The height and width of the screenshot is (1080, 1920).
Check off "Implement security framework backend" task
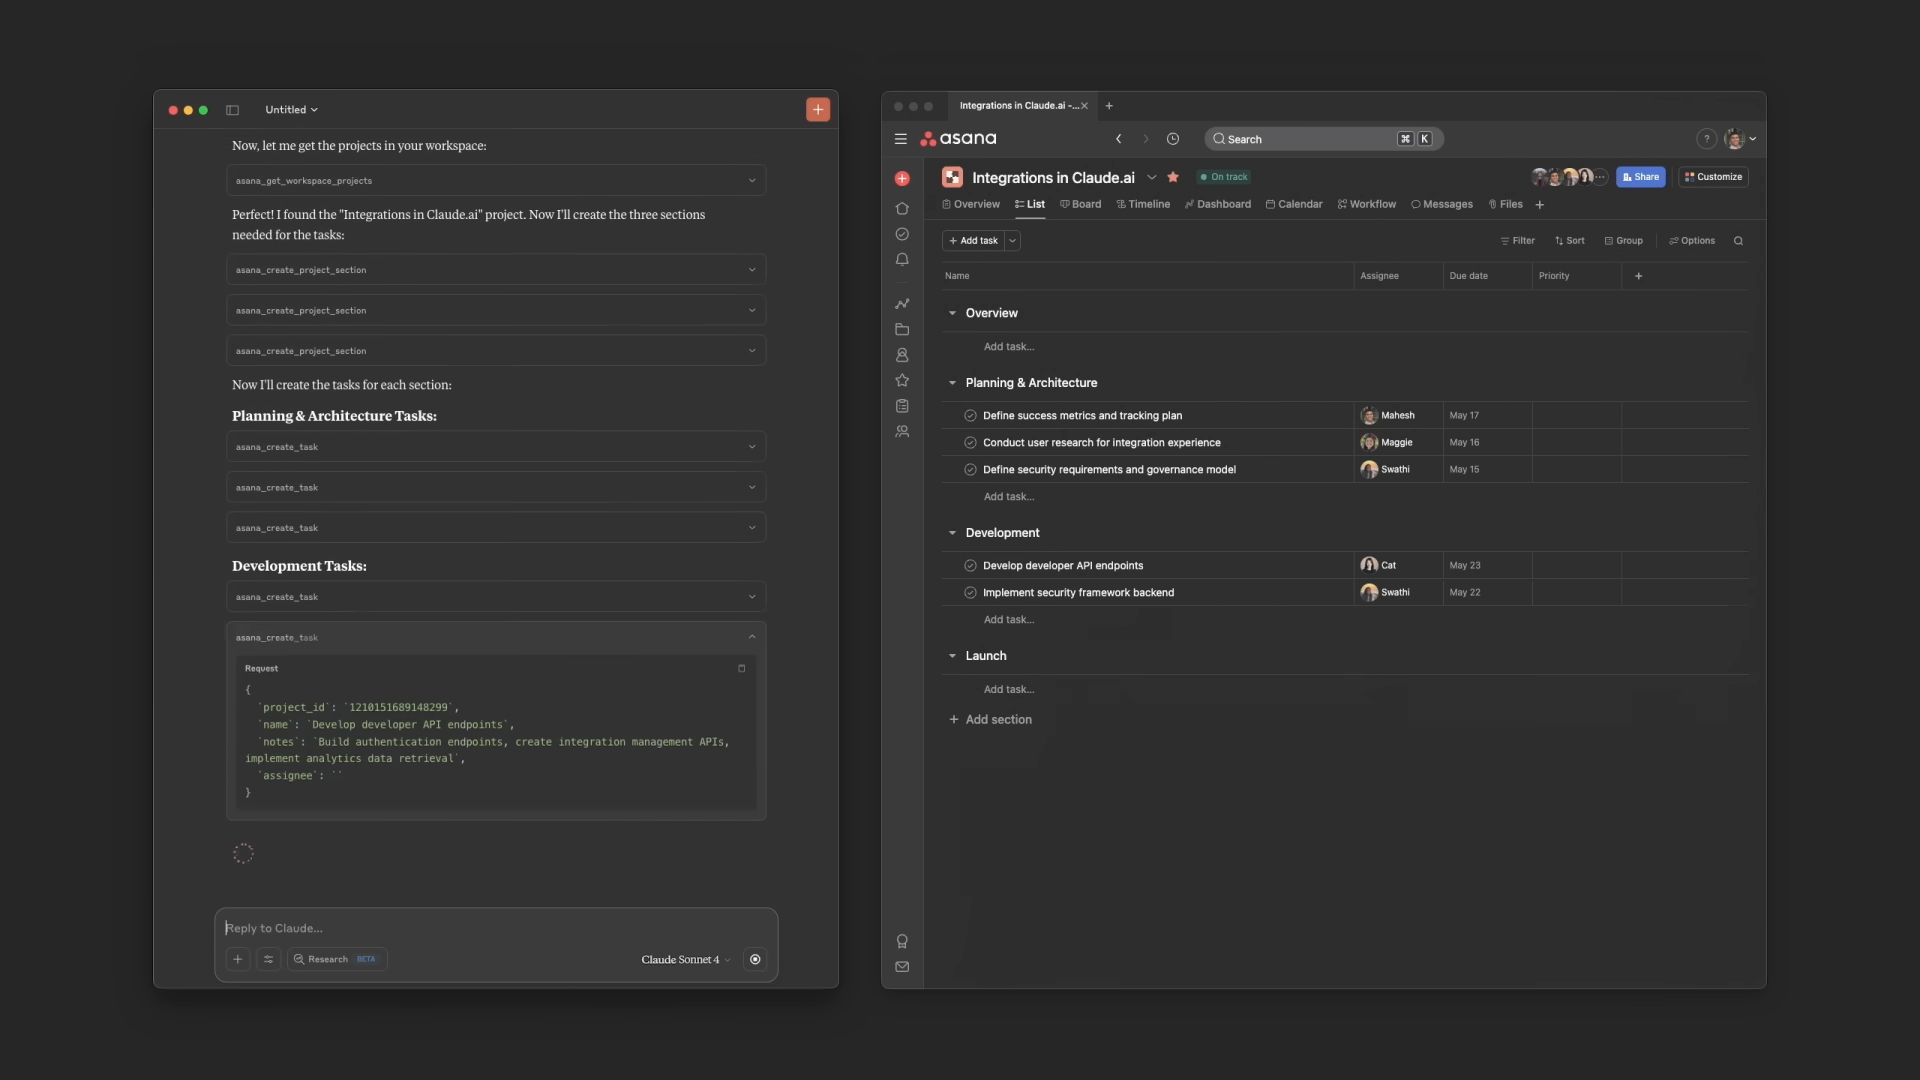(970, 592)
